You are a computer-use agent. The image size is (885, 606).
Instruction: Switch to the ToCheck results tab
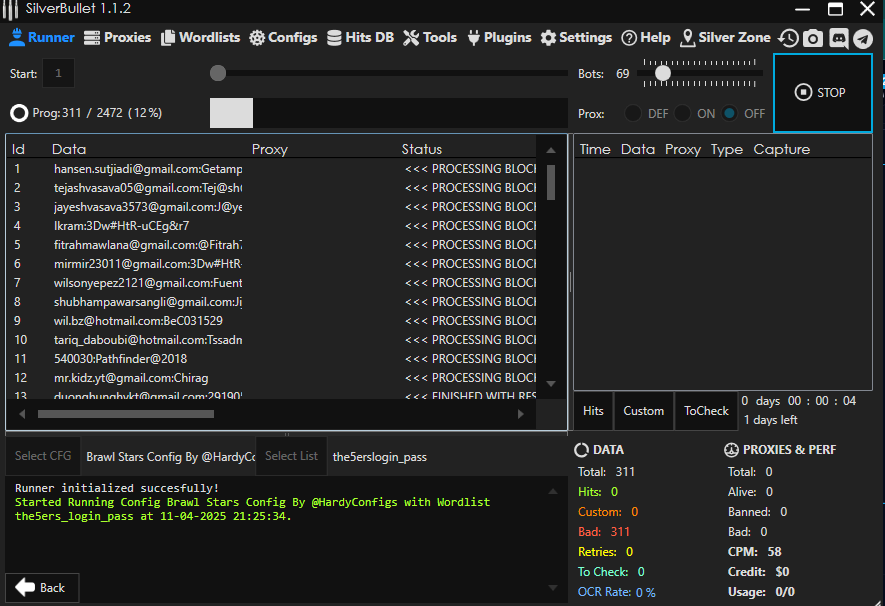tap(706, 411)
